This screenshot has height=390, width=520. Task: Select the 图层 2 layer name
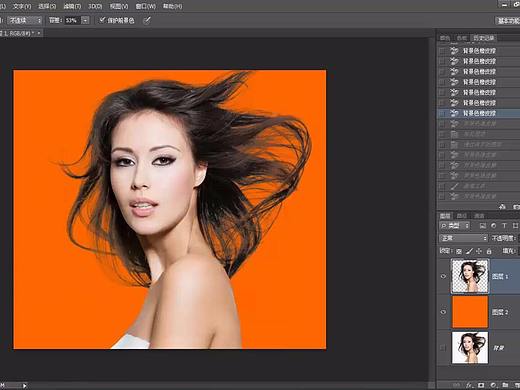500,312
